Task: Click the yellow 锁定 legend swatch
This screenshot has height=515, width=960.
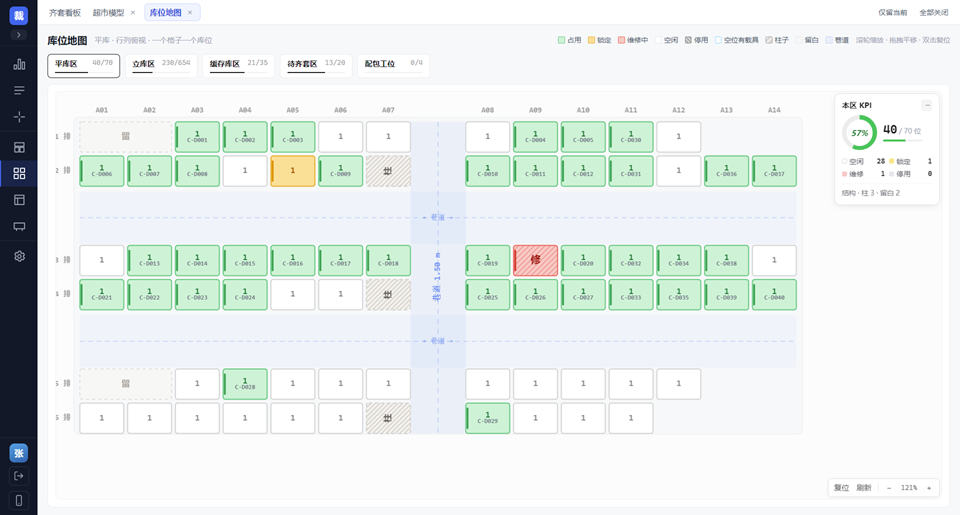Action: (591, 40)
